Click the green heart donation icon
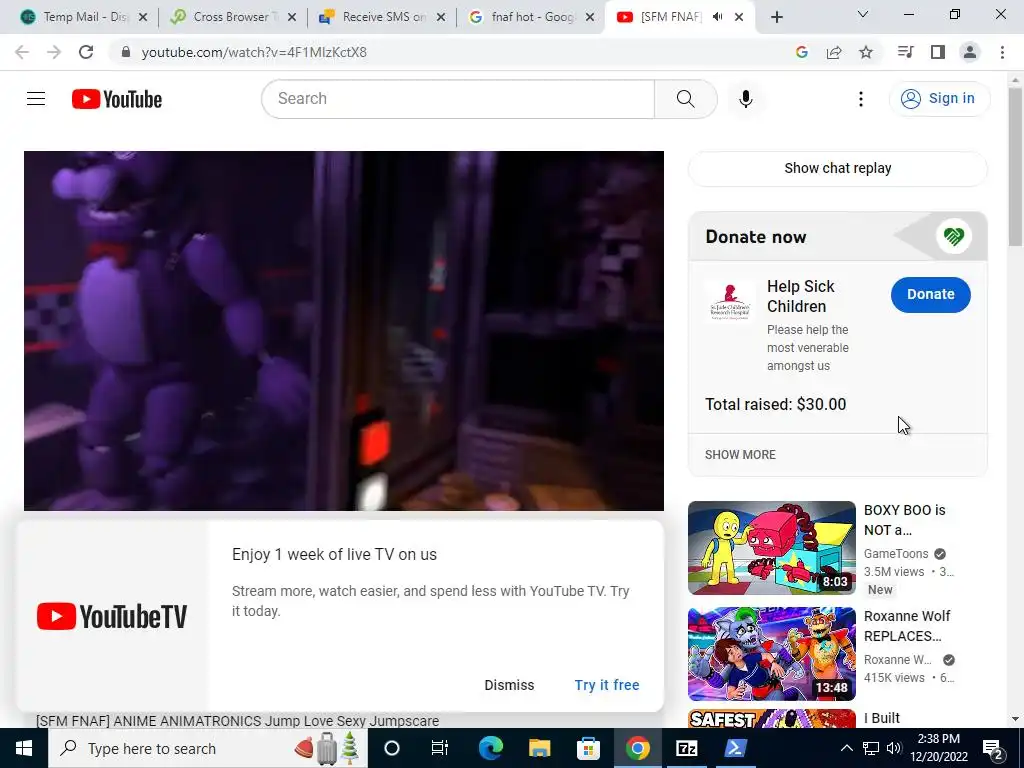 click(x=953, y=236)
